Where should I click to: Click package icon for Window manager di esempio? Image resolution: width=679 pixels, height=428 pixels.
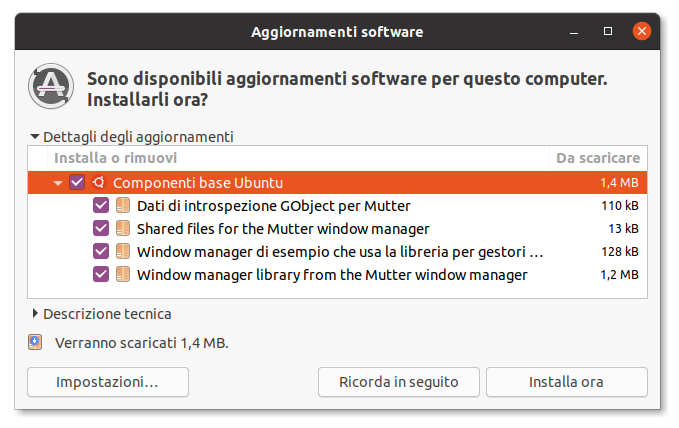click(123, 251)
